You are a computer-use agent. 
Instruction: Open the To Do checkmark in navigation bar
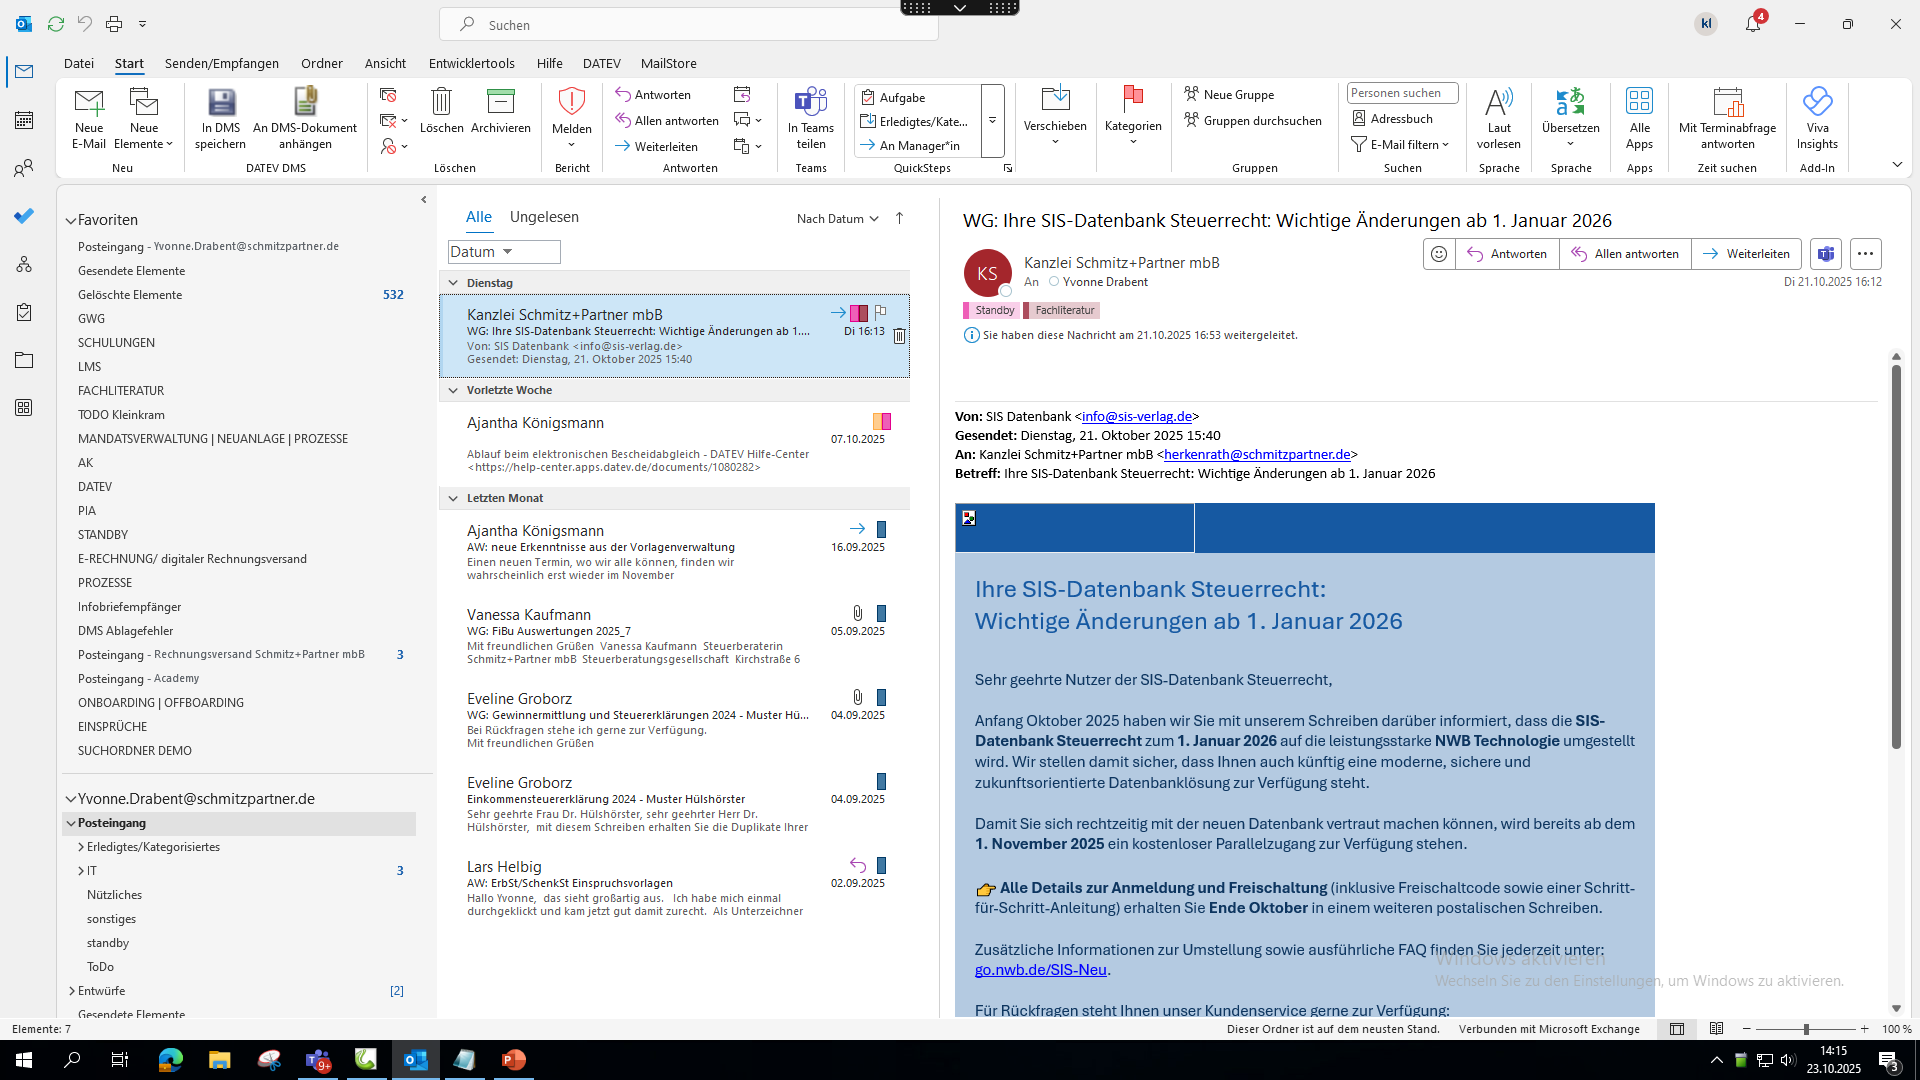tap(24, 216)
